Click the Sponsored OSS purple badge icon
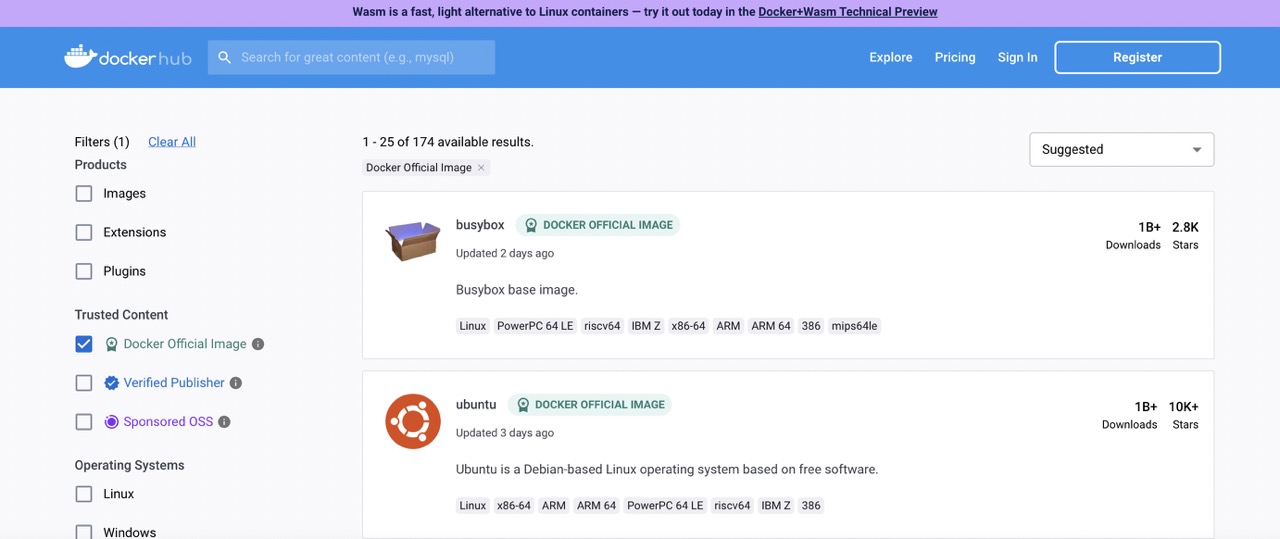Image resolution: width=1280 pixels, height=539 pixels. click(x=112, y=422)
